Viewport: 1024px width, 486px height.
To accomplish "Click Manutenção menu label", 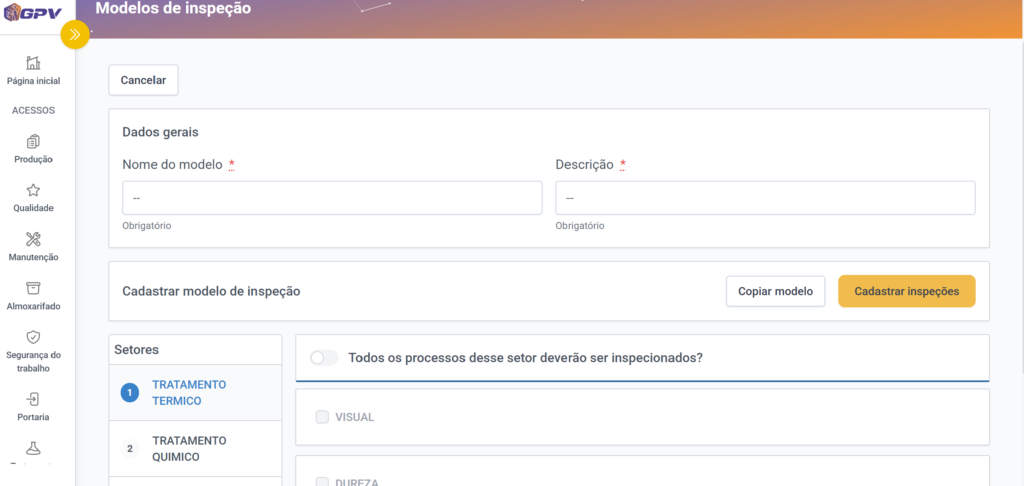I will click(33, 257).
